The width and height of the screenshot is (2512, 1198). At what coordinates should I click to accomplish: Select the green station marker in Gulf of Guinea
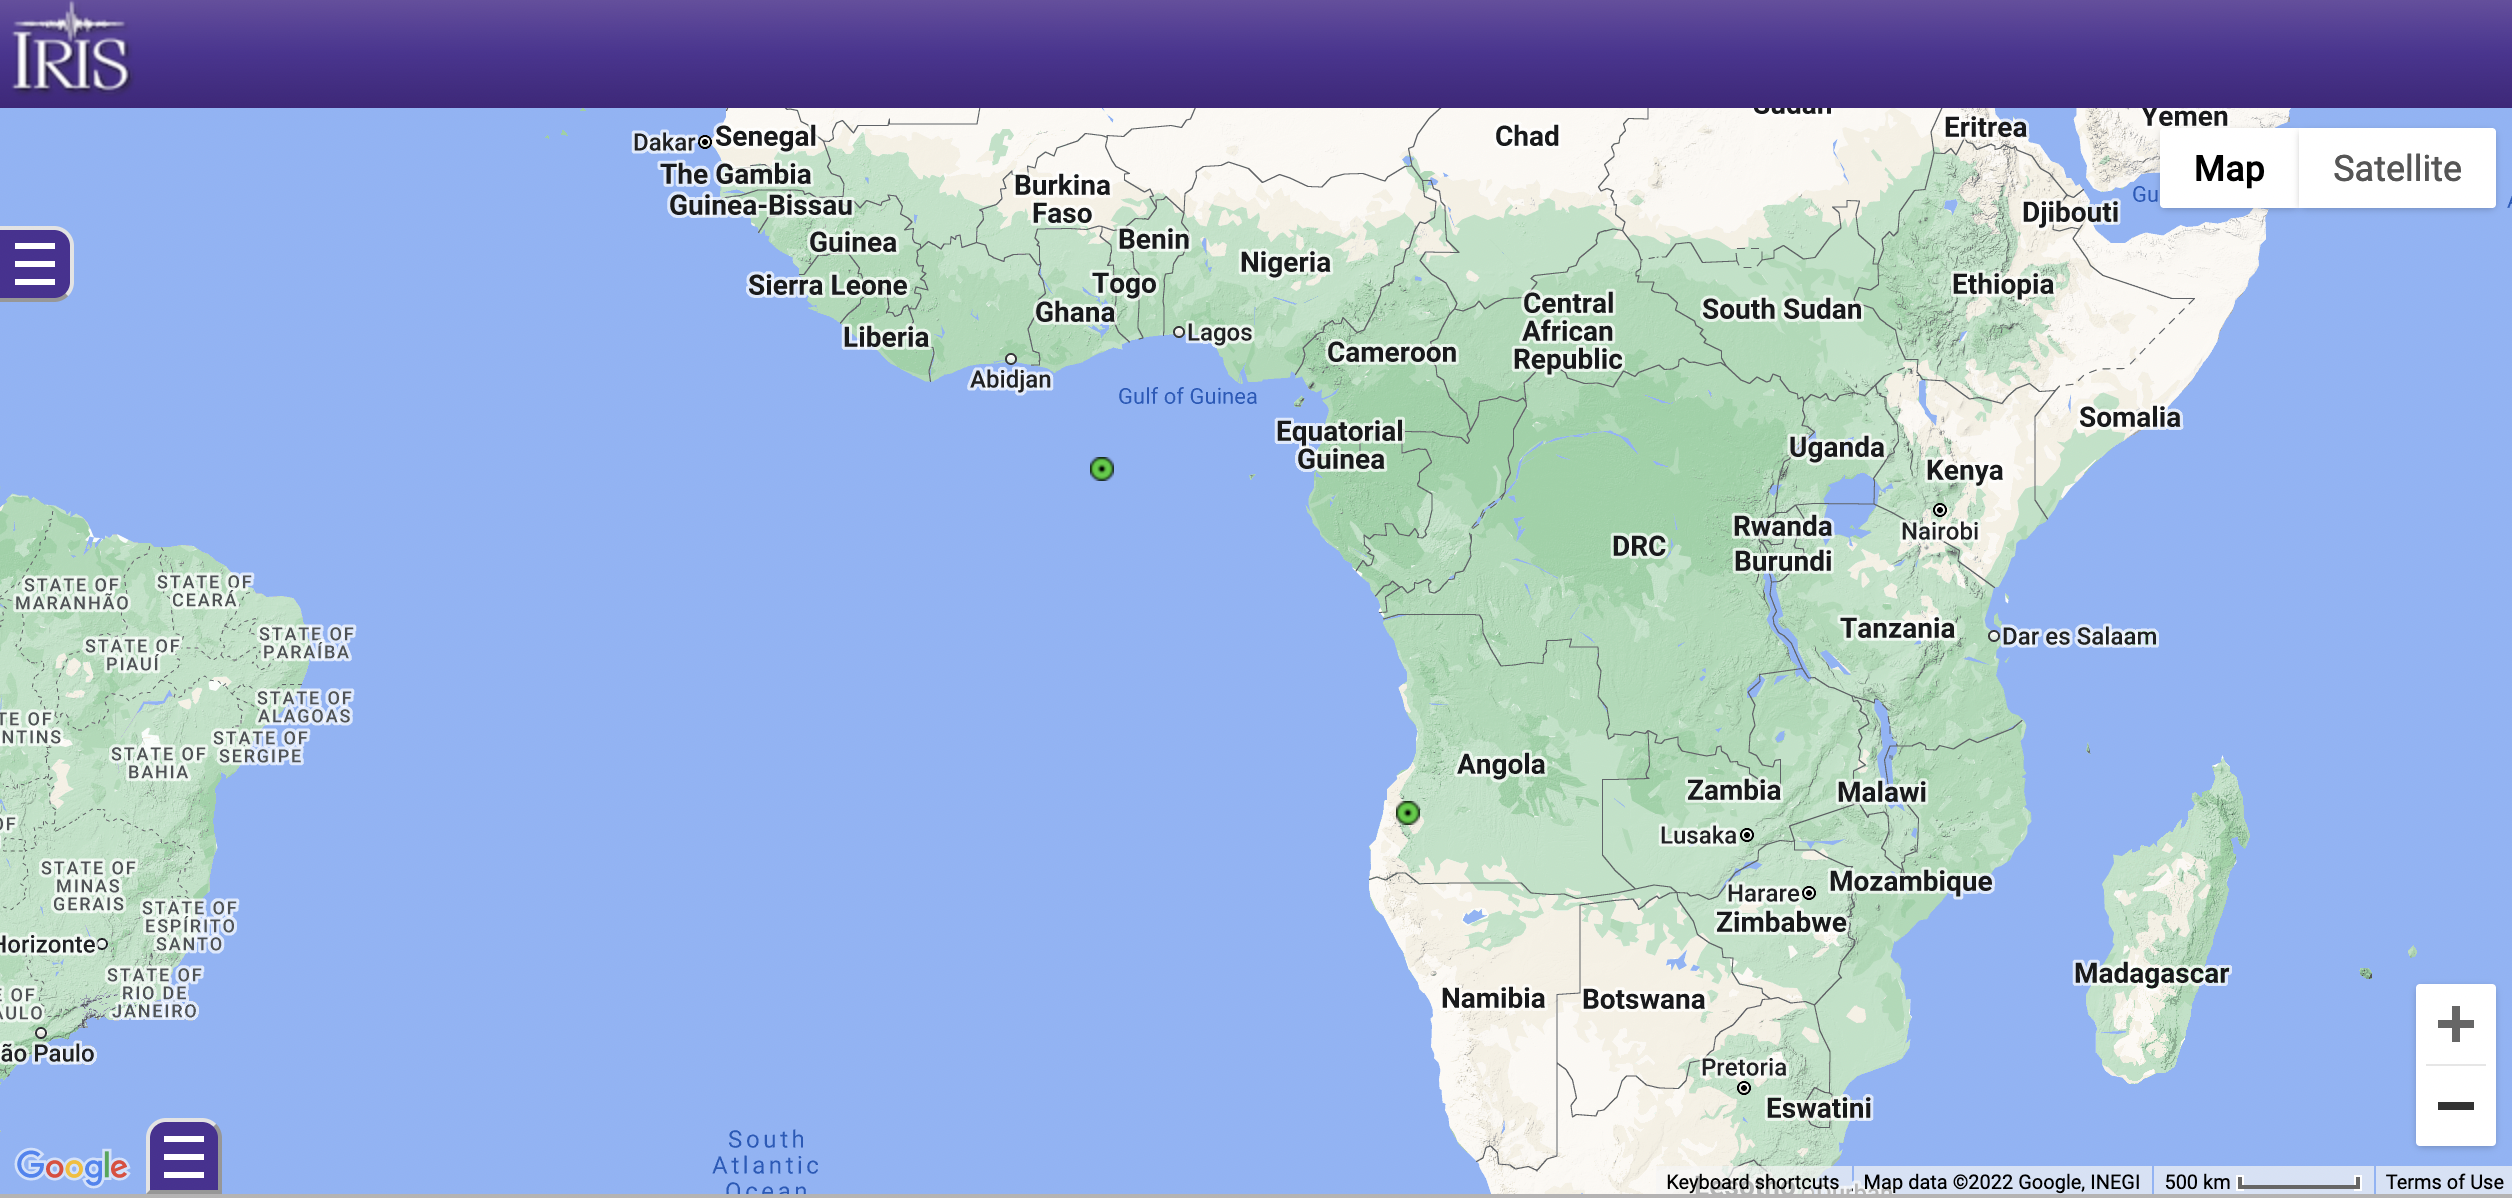(1102, 469)
